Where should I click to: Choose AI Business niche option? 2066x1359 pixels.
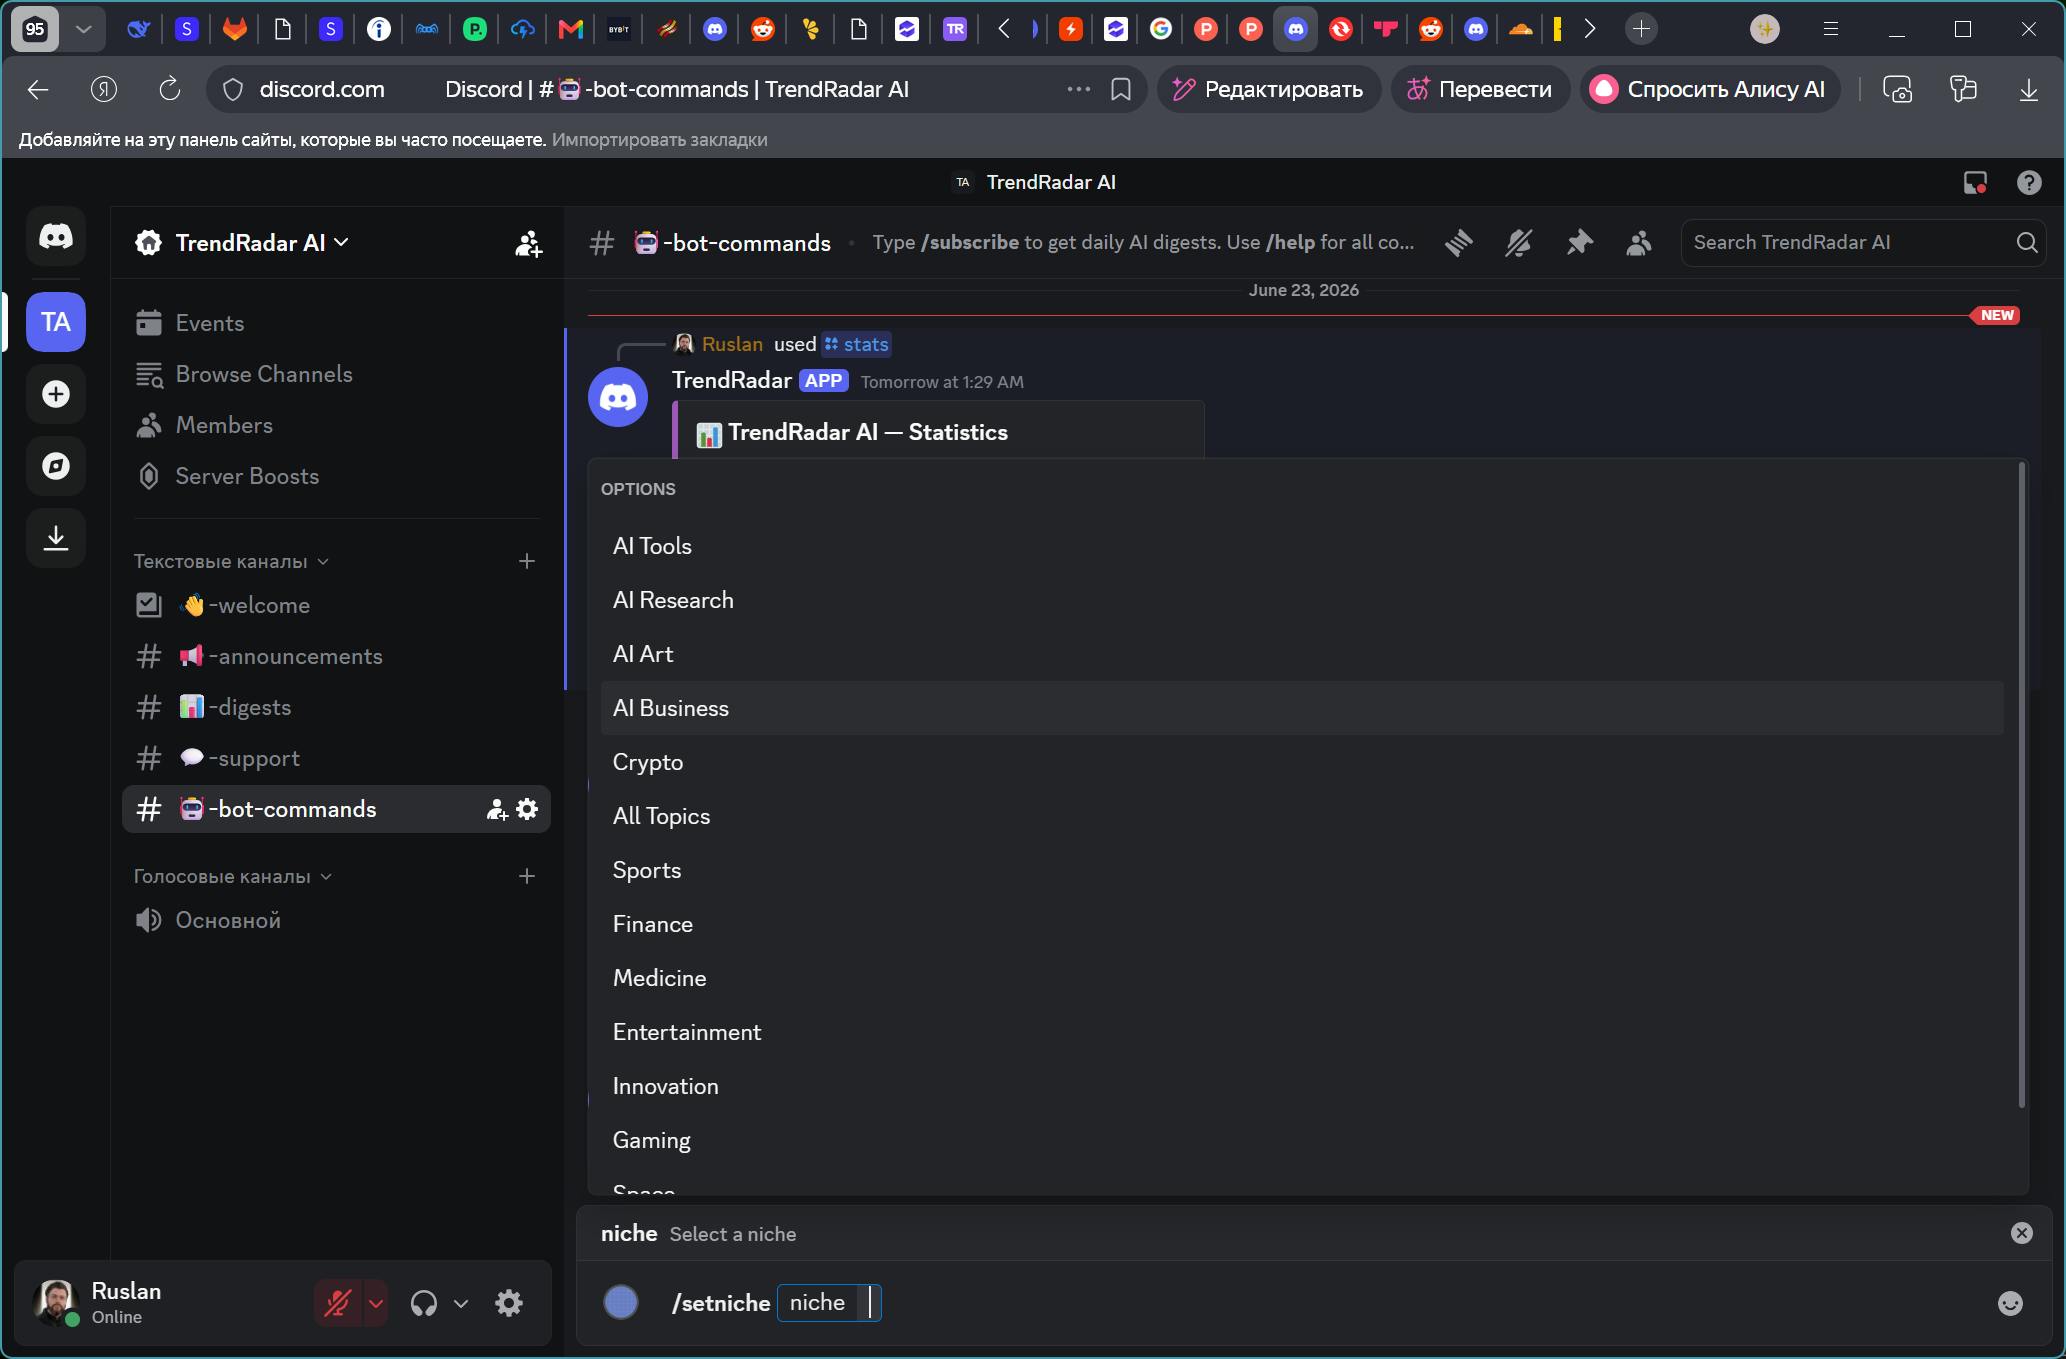click(x=1302, y=708)
